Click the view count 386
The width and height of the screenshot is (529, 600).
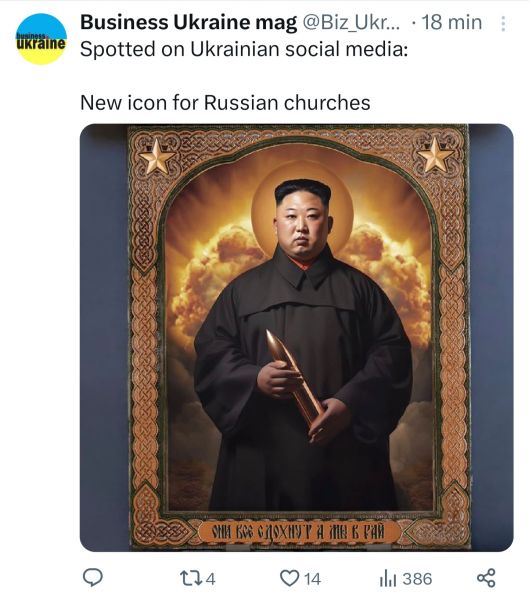[x=417, y=579]
